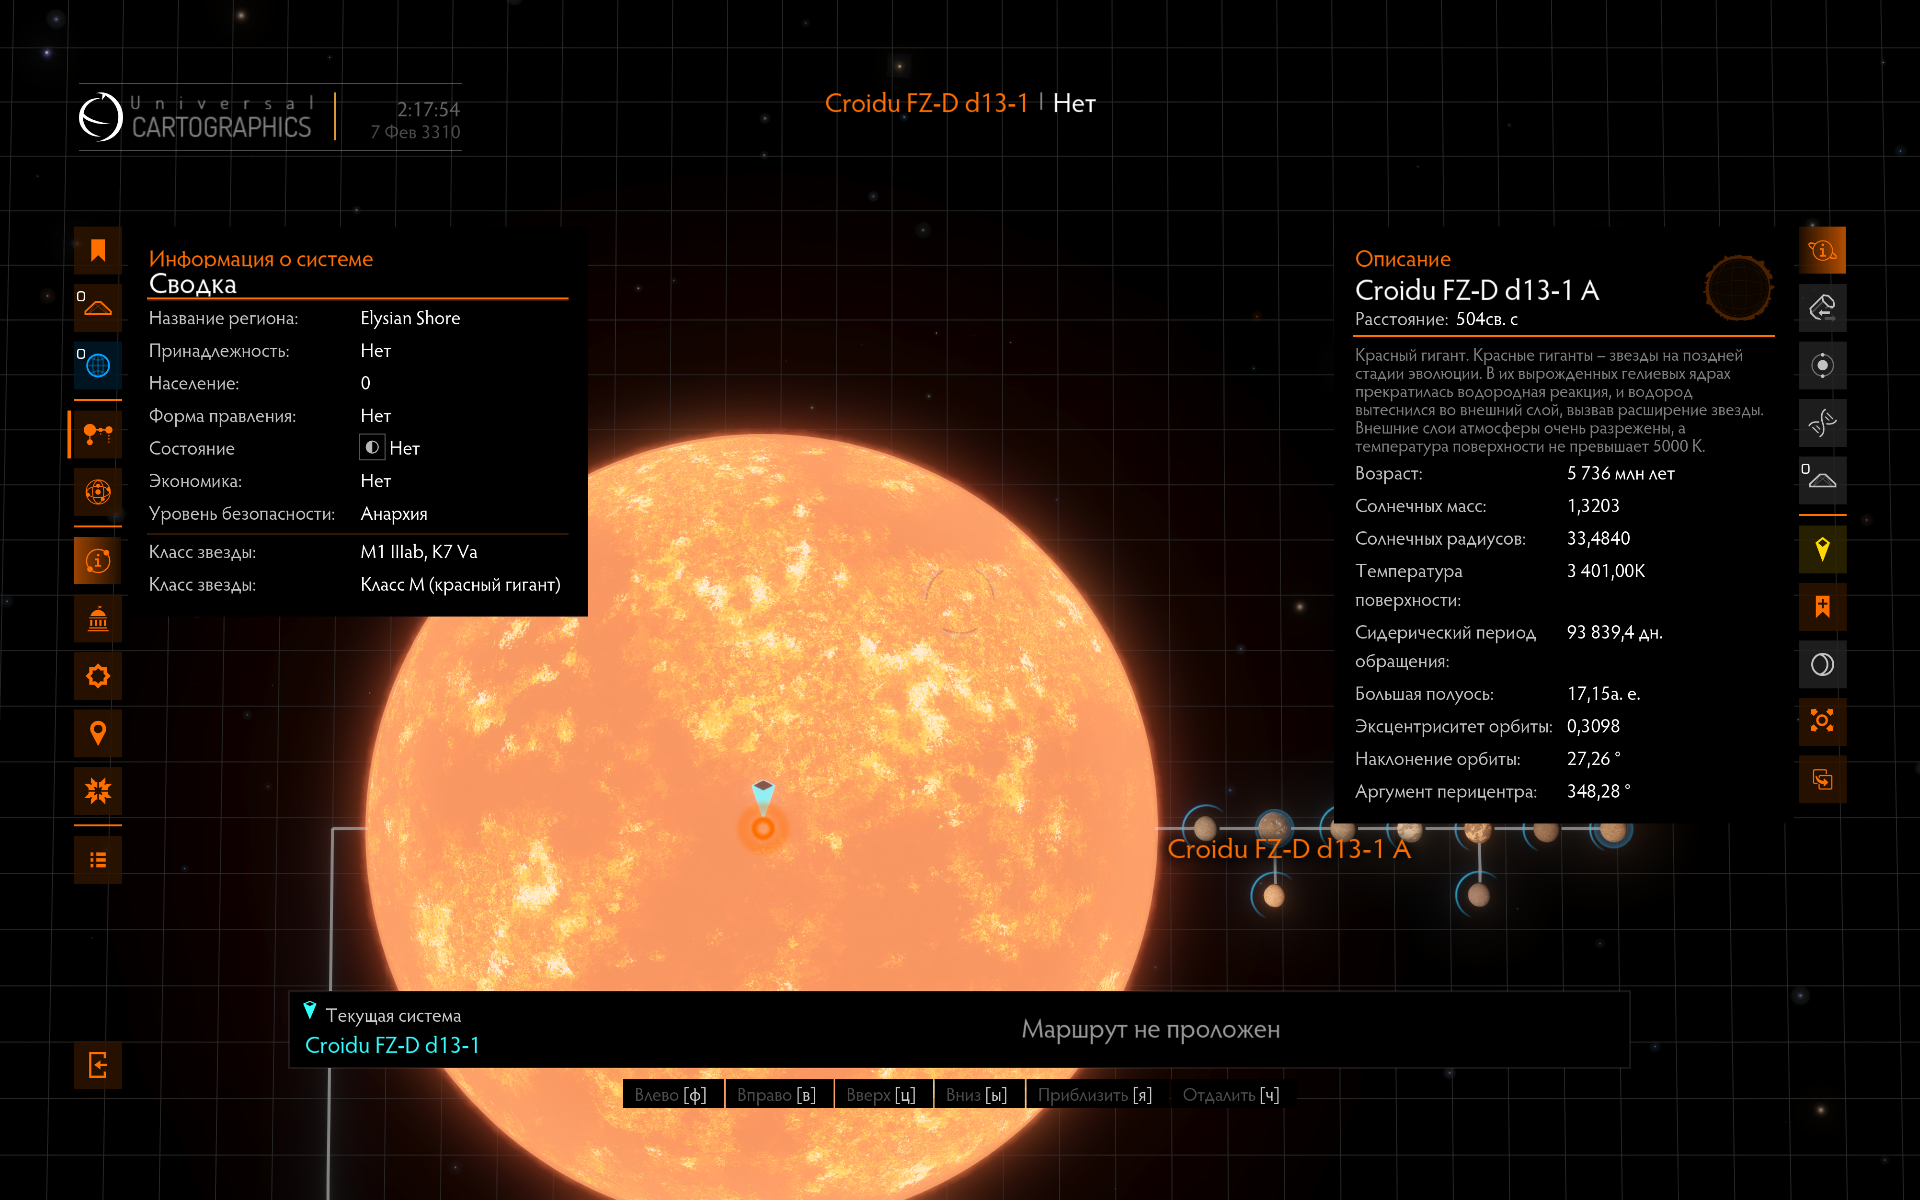Click the Сводка heading

193,284
